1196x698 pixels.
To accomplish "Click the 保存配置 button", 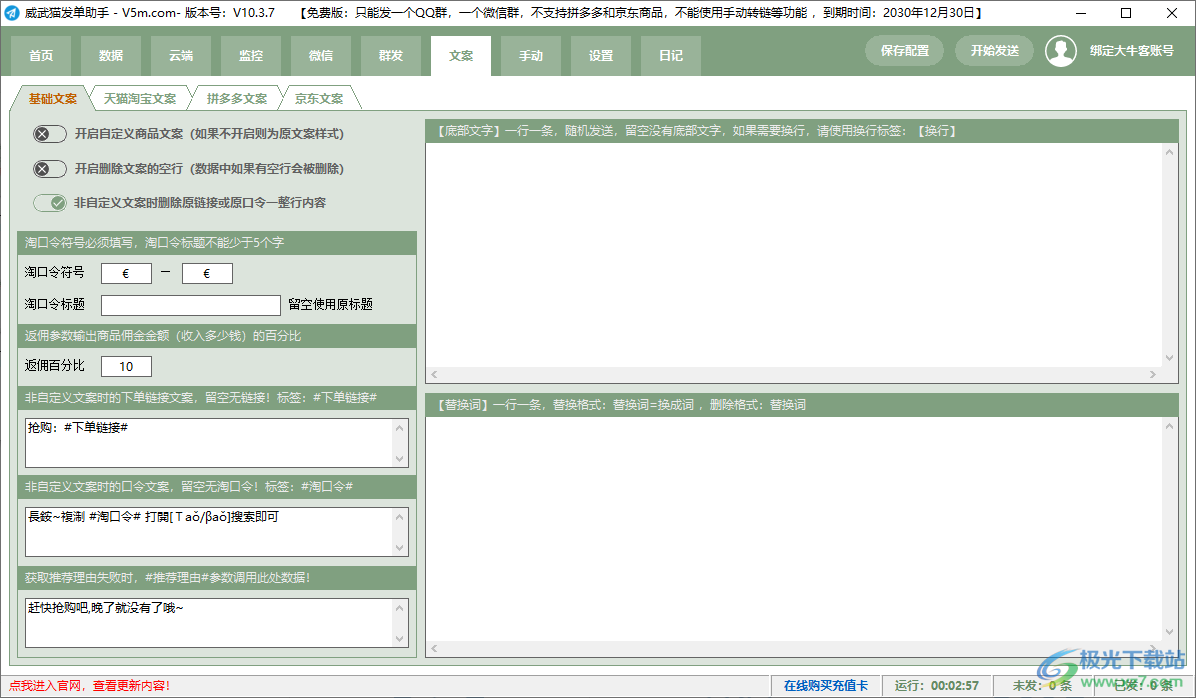I will tap(905, 51).
